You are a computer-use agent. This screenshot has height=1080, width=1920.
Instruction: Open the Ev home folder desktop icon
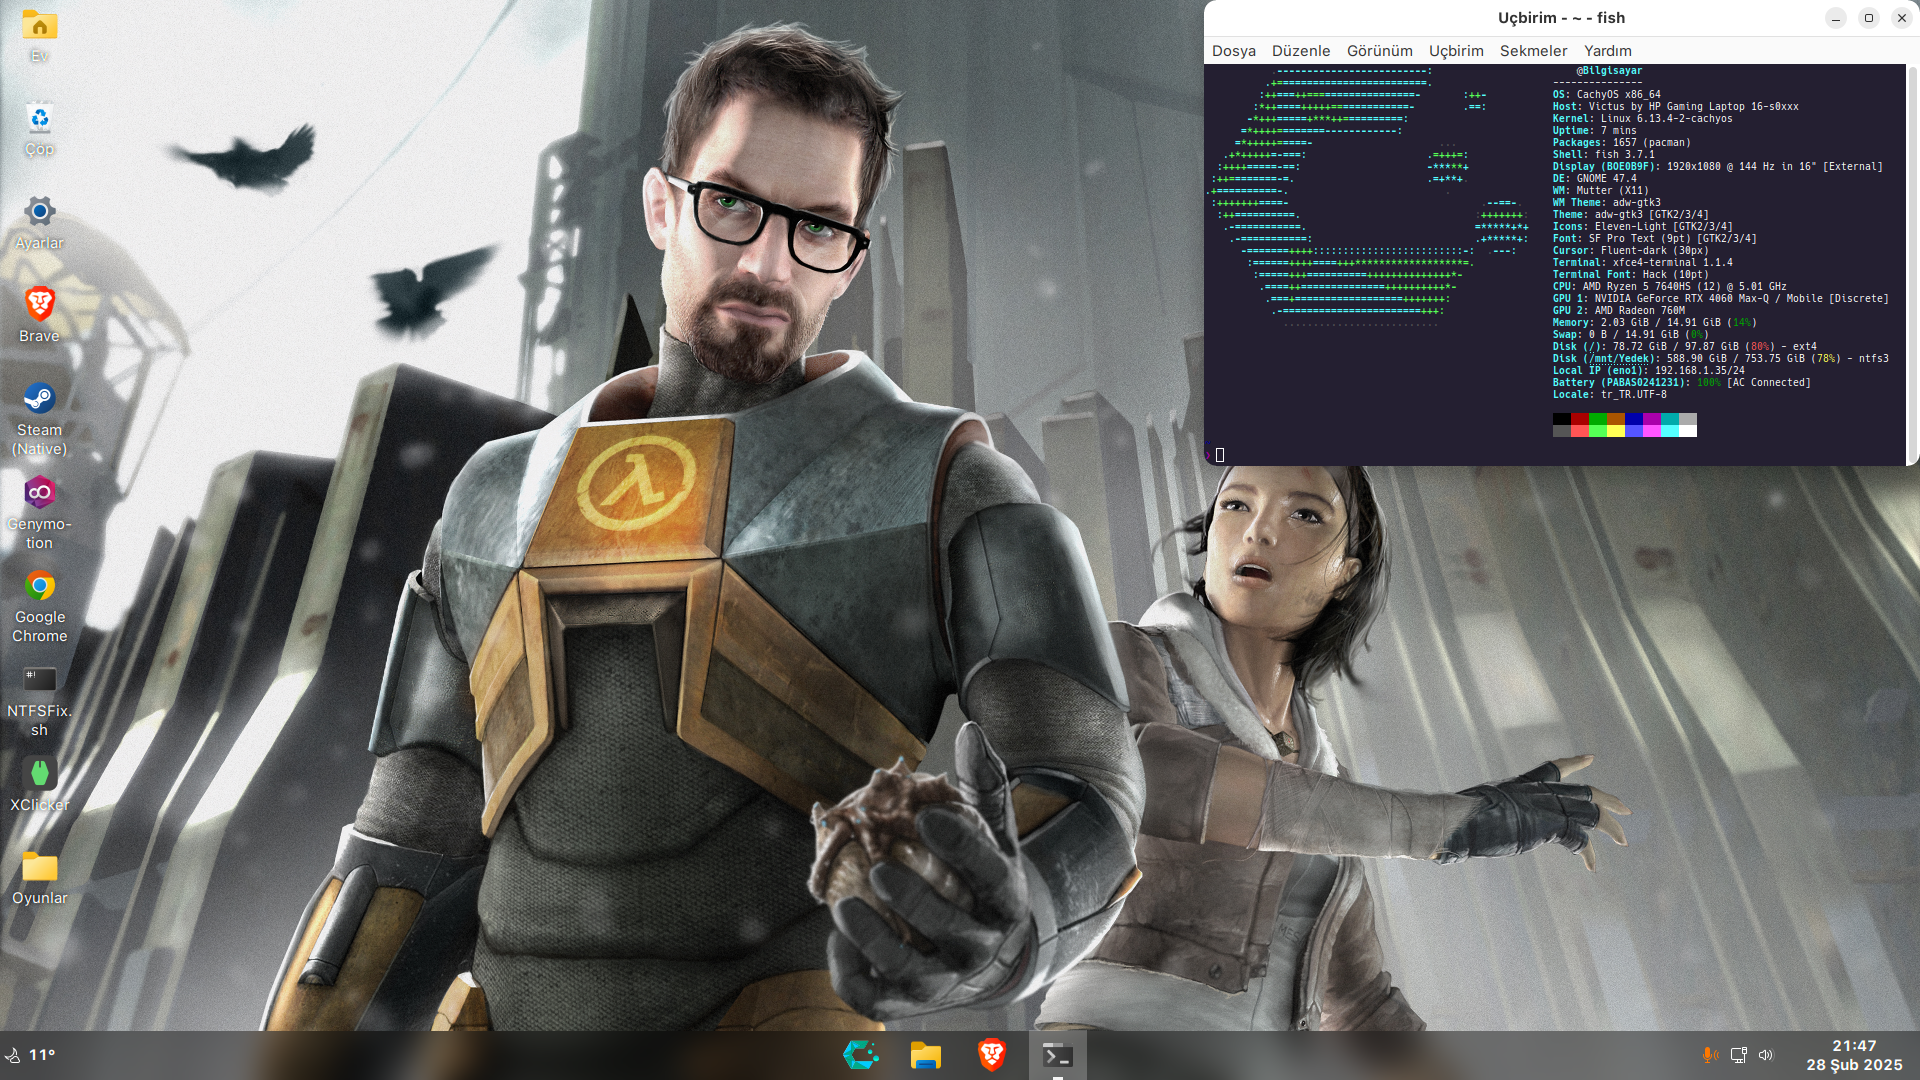pos(40,36)
